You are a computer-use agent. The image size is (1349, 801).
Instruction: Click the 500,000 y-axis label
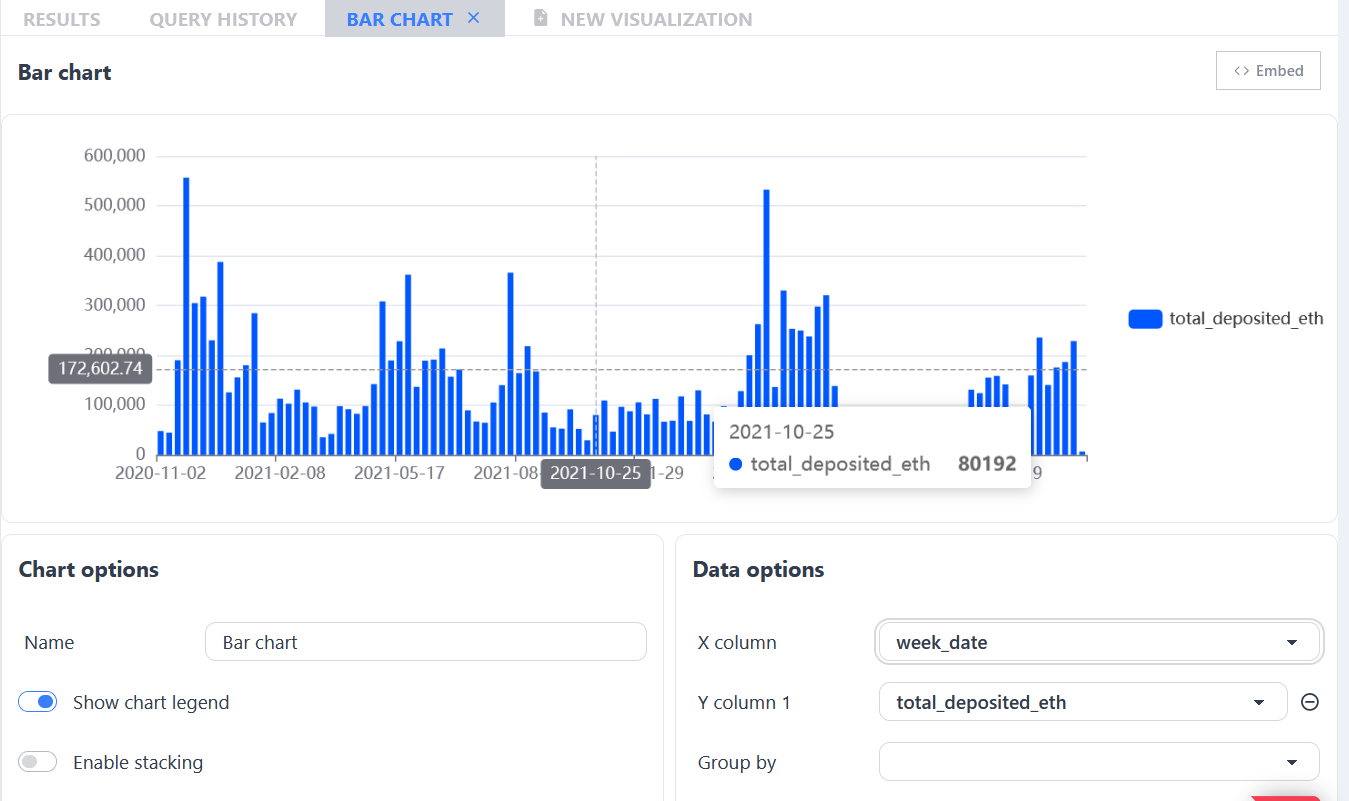(114, 205)
